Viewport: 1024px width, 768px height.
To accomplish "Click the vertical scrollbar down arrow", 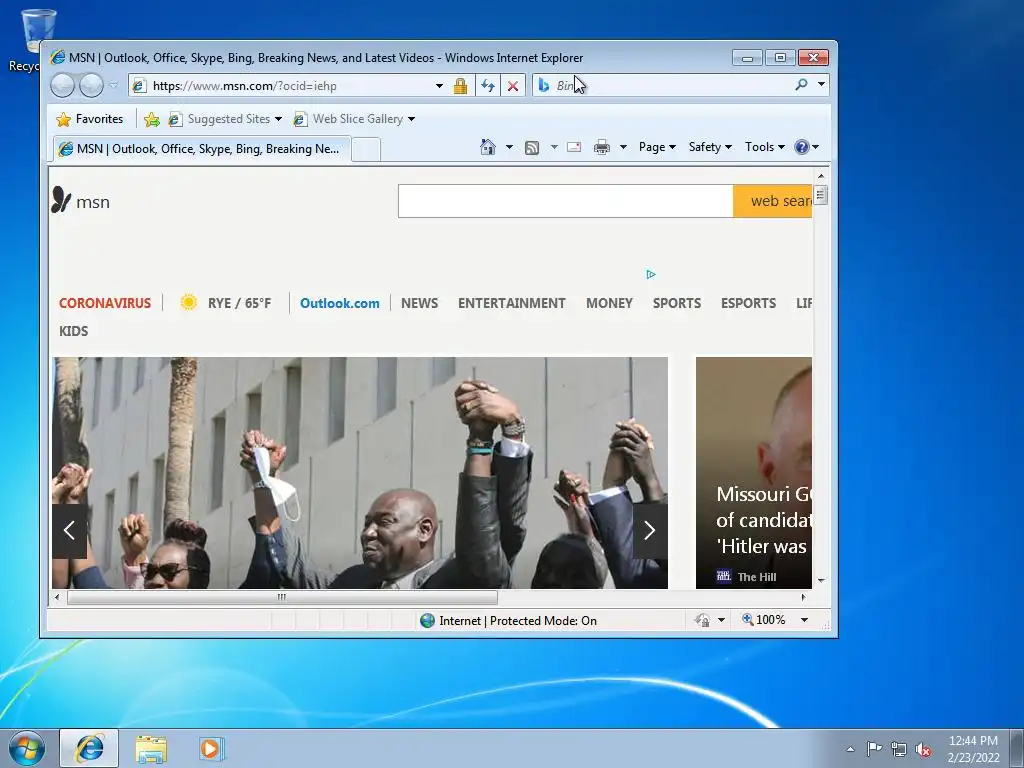I will click(x=821, y=580).
